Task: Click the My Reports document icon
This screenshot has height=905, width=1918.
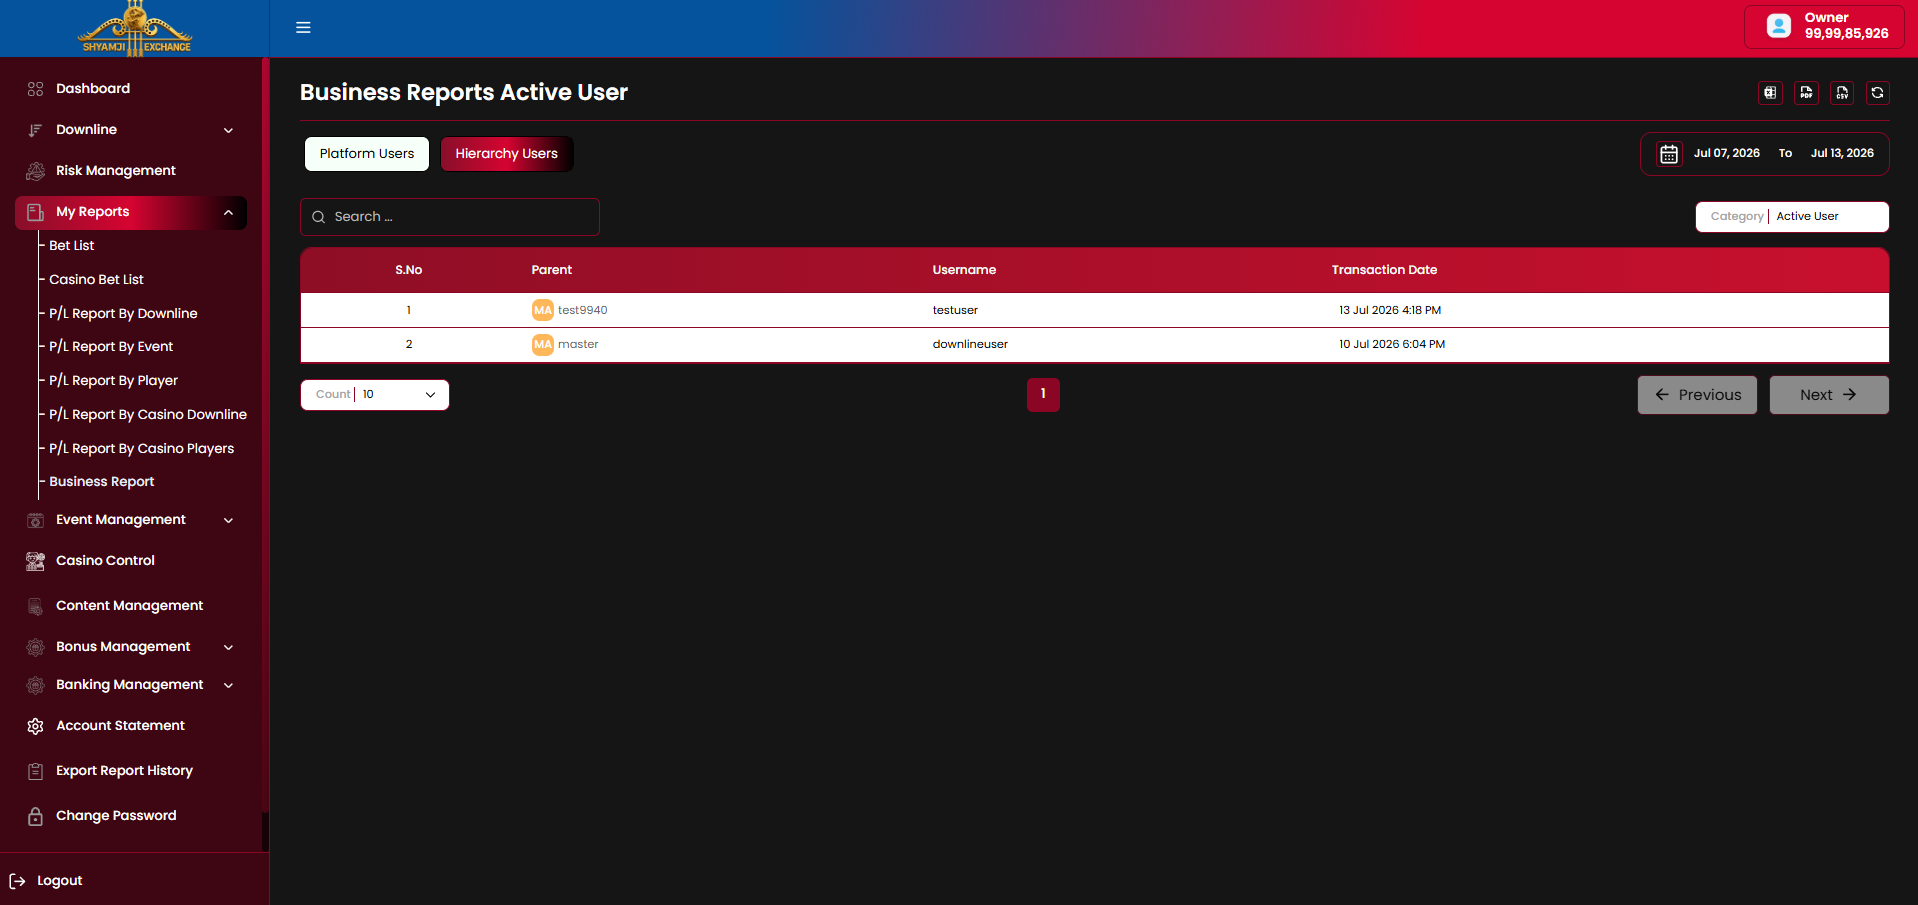Action: [x=35, y=212]
